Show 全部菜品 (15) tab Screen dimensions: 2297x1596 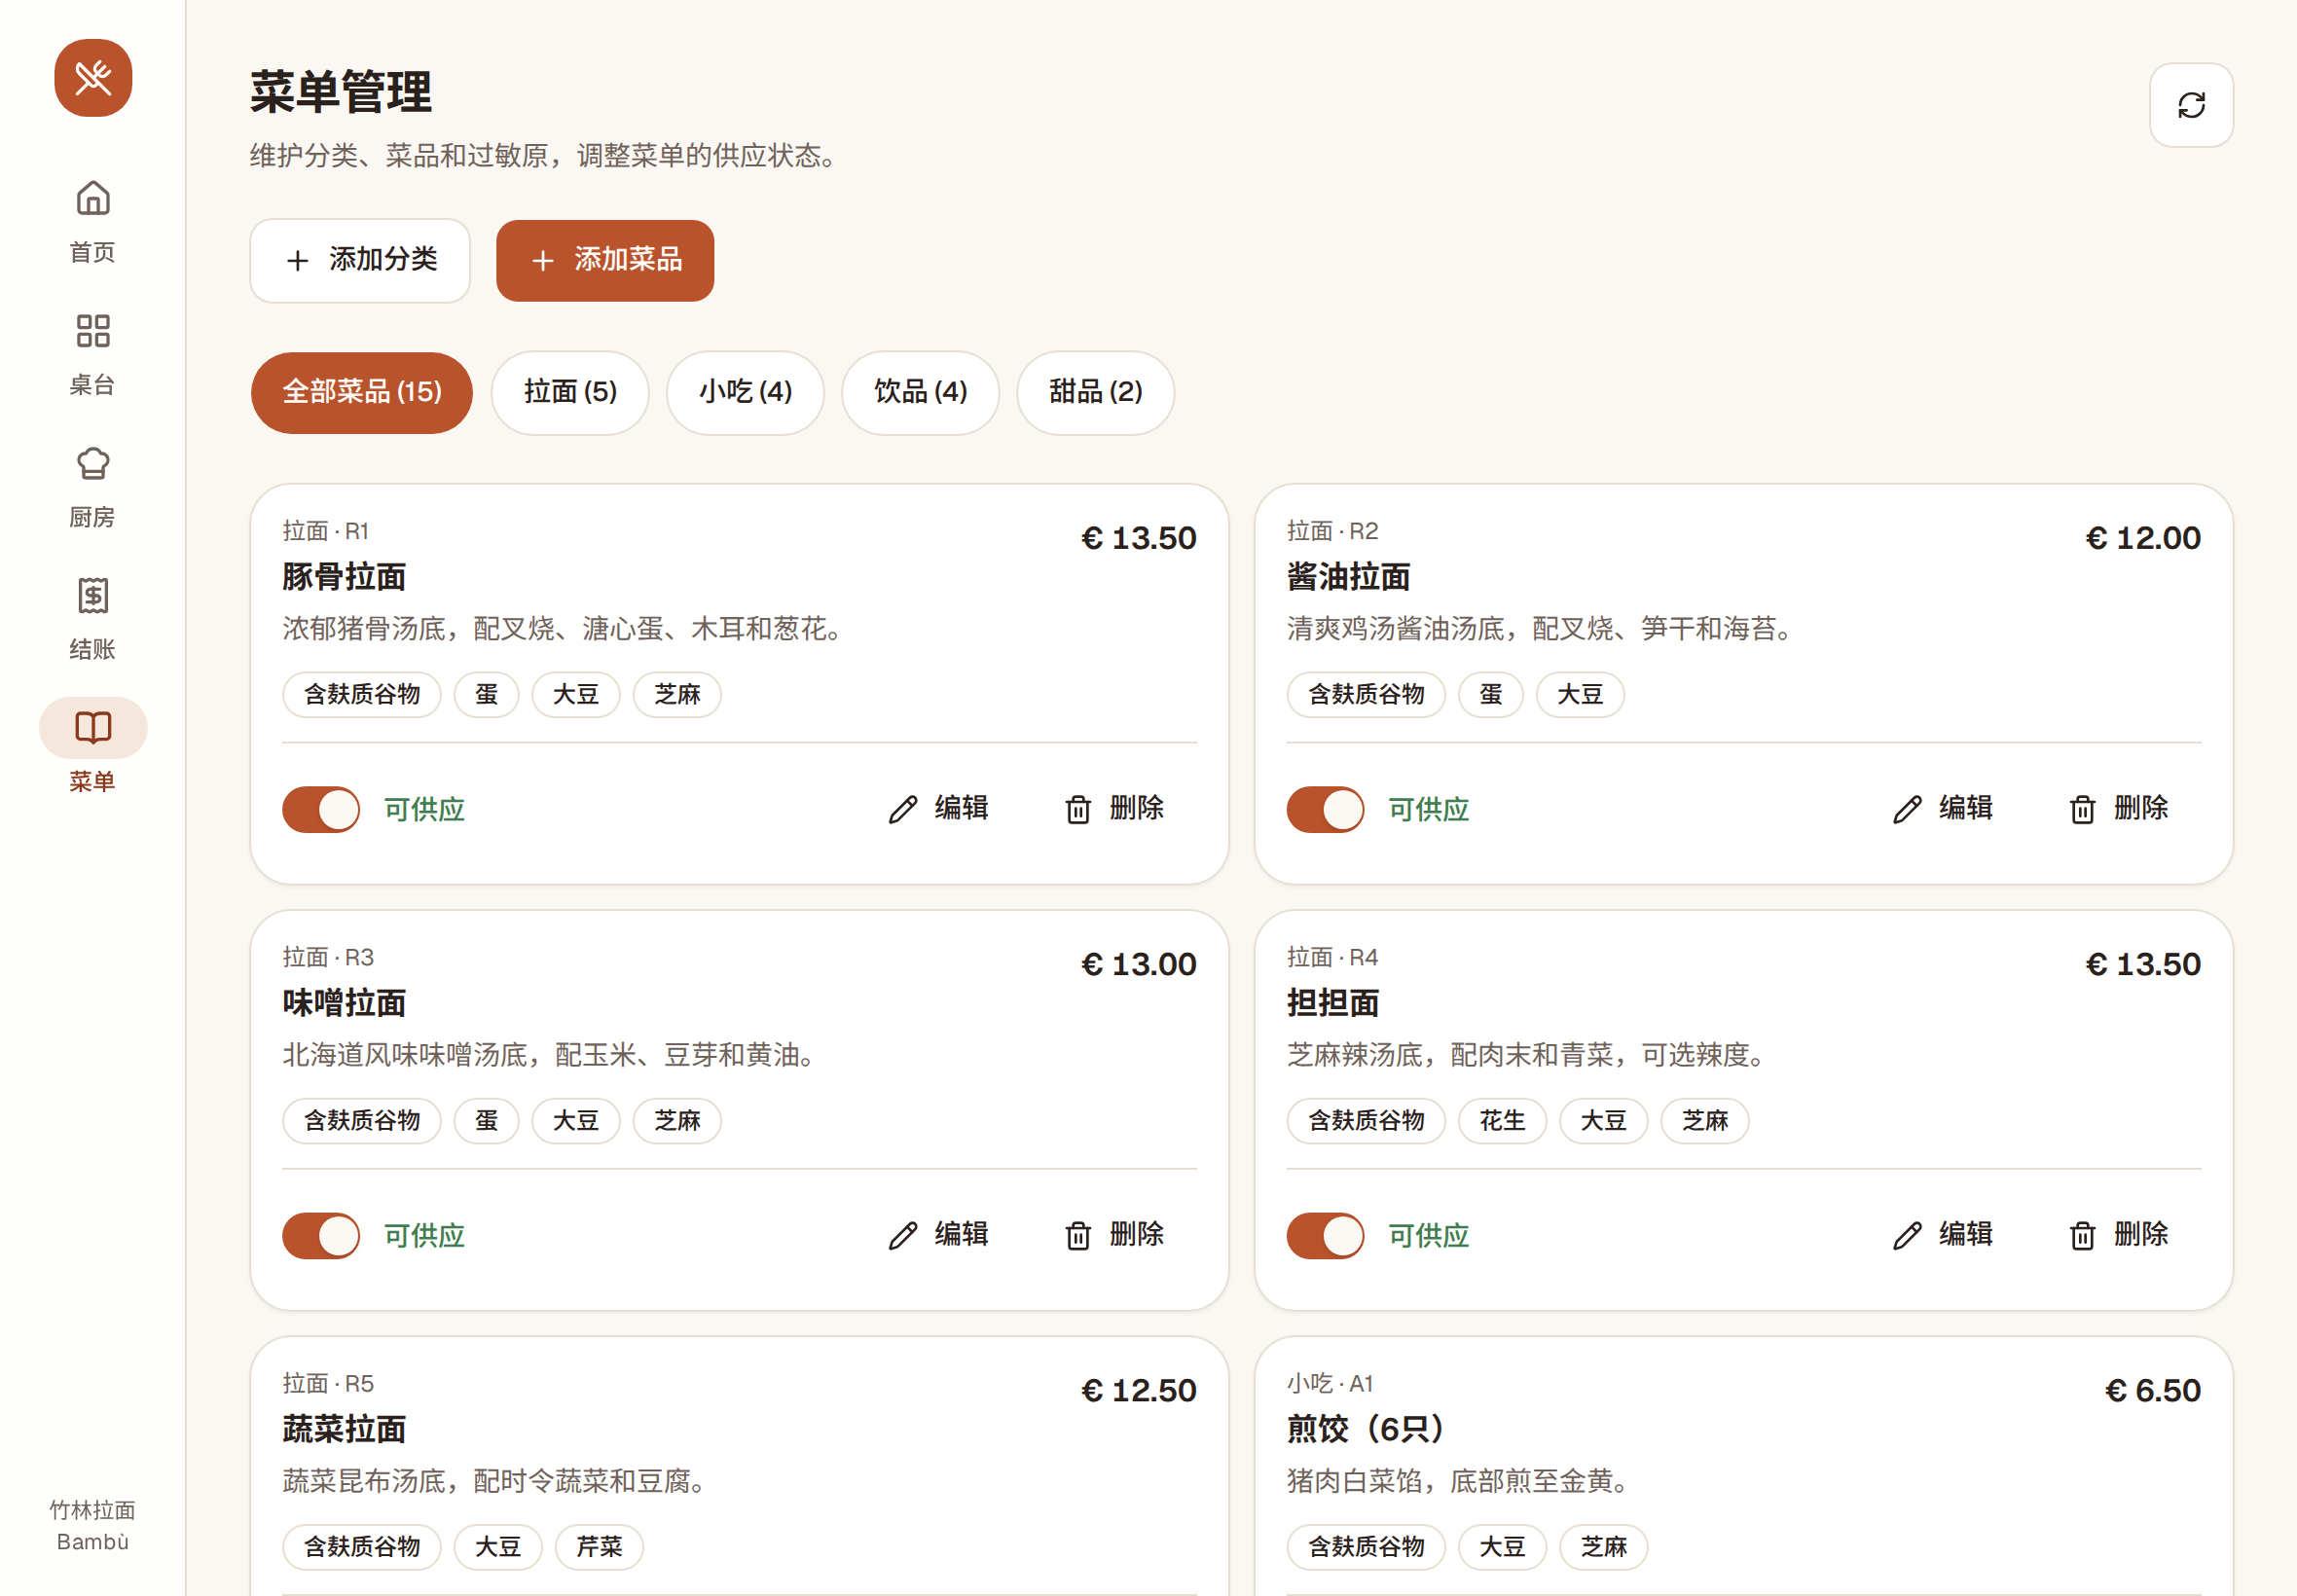coord(362,392)
